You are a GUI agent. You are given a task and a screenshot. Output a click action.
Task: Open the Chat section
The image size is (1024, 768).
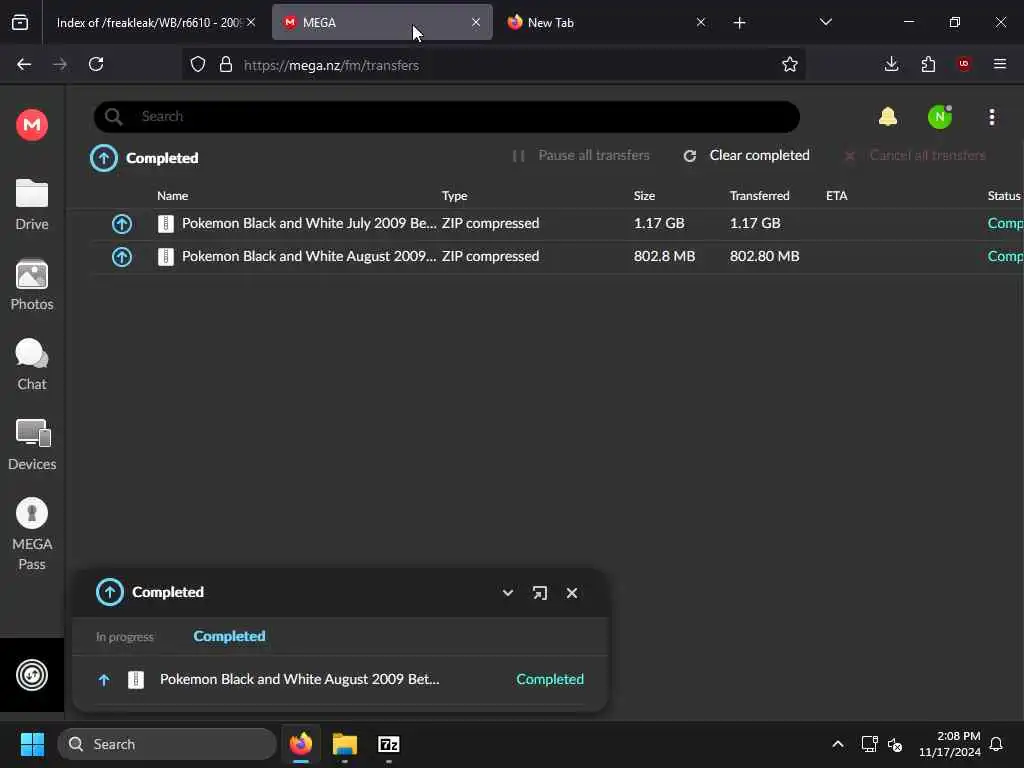(x=31, y=364)
